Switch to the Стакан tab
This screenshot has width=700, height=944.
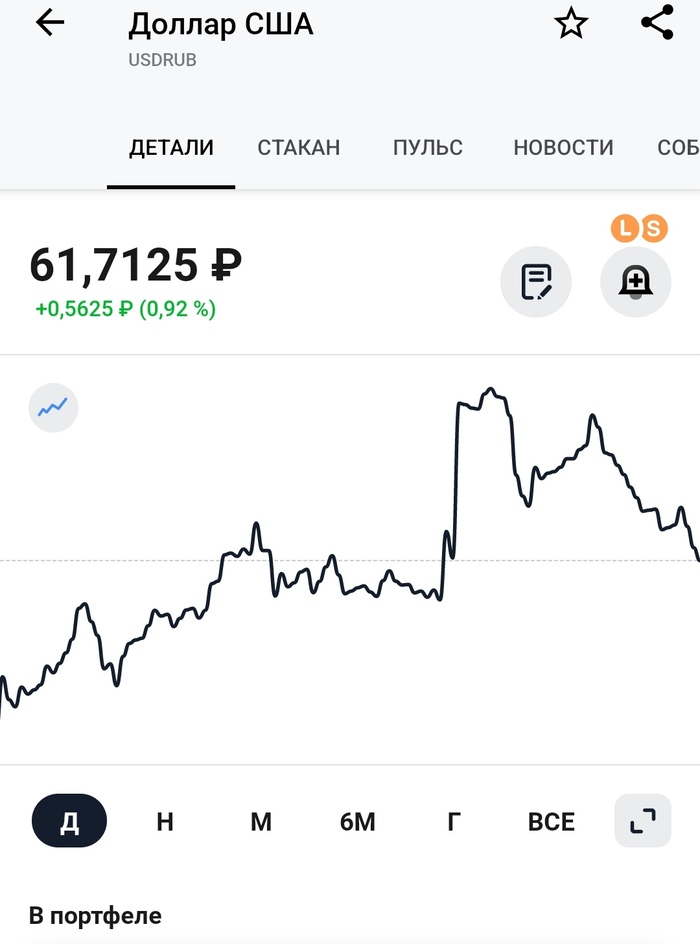[299, 148]
